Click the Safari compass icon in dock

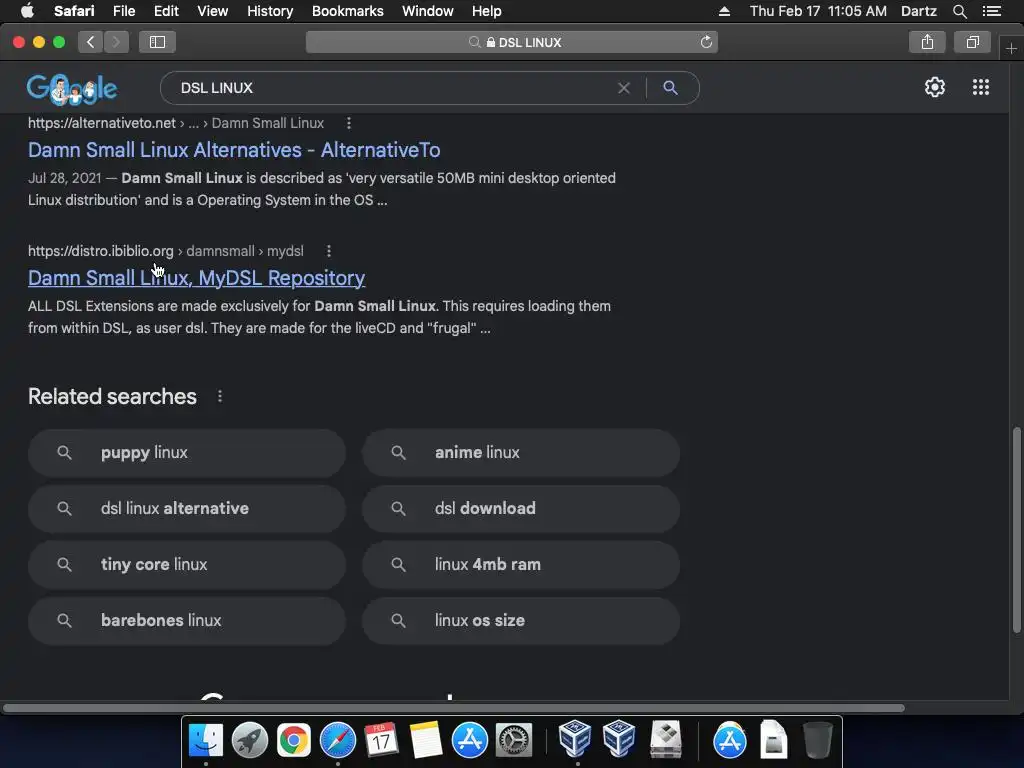[x=338, y=741]
